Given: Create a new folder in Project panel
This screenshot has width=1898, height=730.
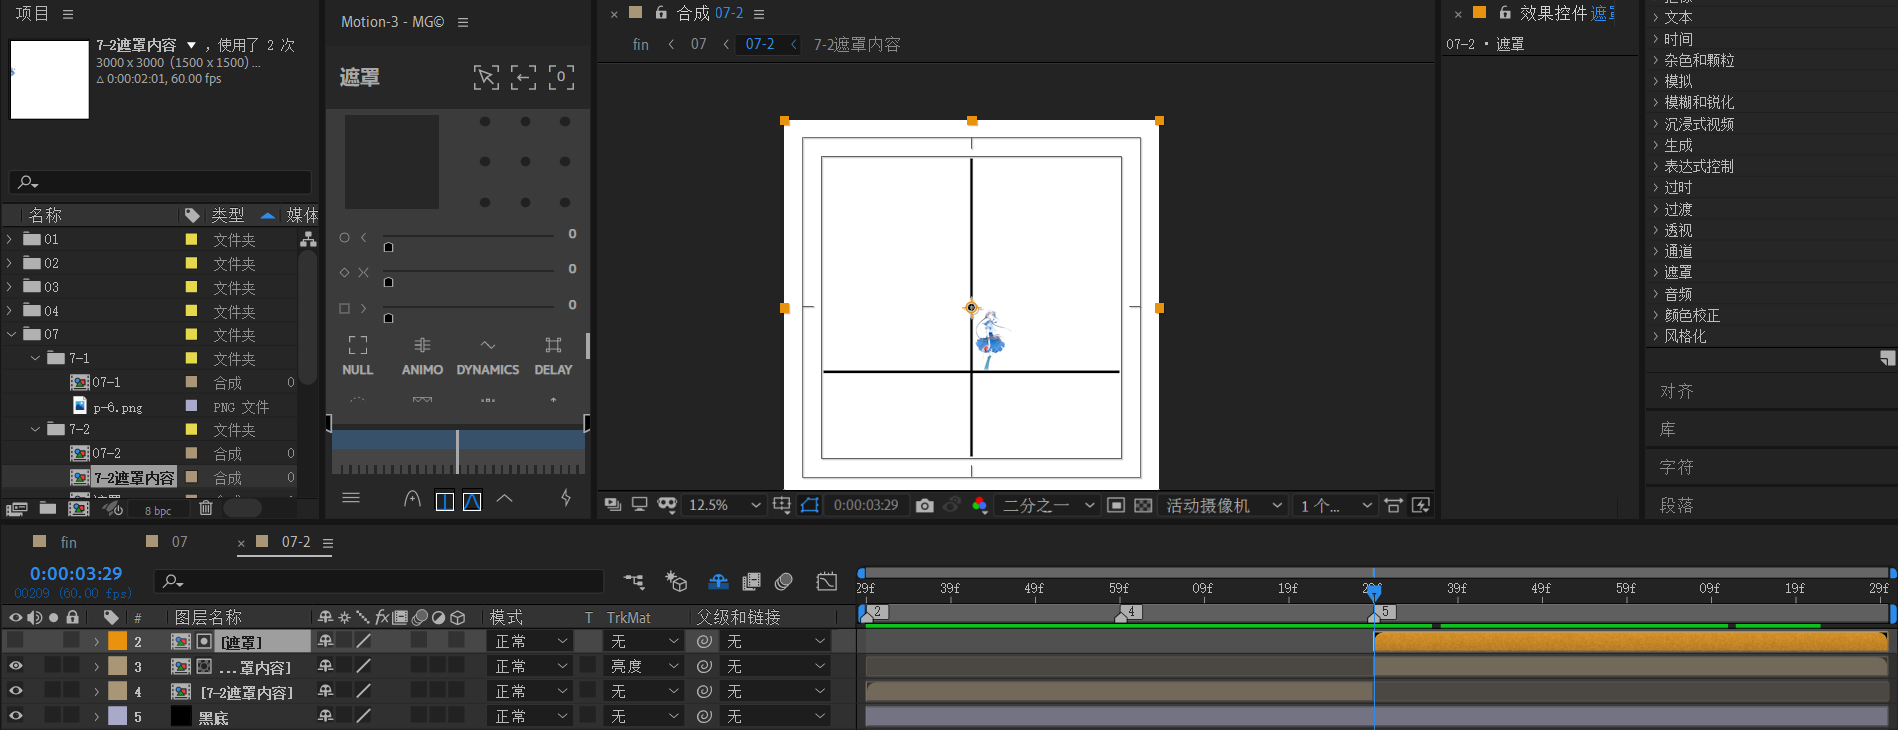Looking at the screenshot, I should click(47, 508).
